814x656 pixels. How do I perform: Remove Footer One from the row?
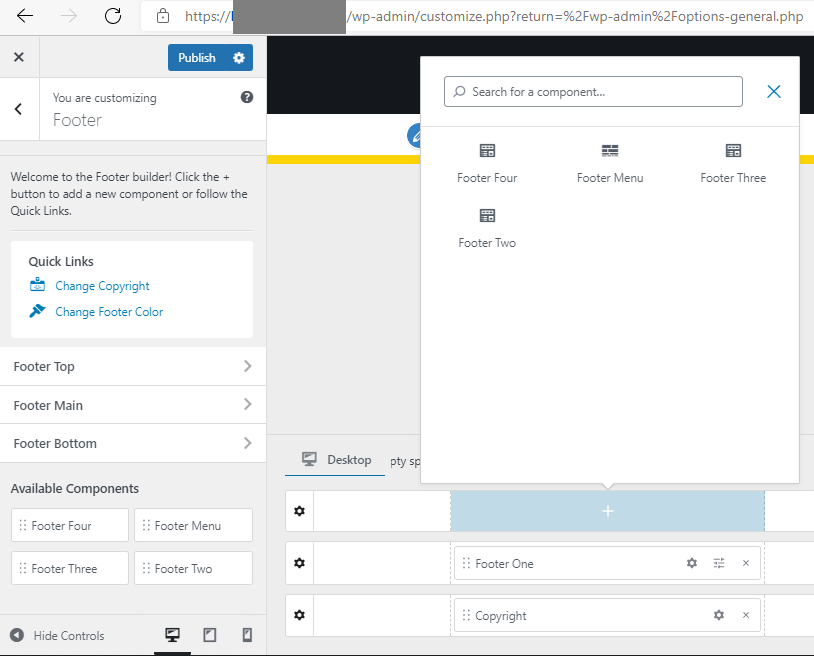pyautogui.click(x=745, y=564)
